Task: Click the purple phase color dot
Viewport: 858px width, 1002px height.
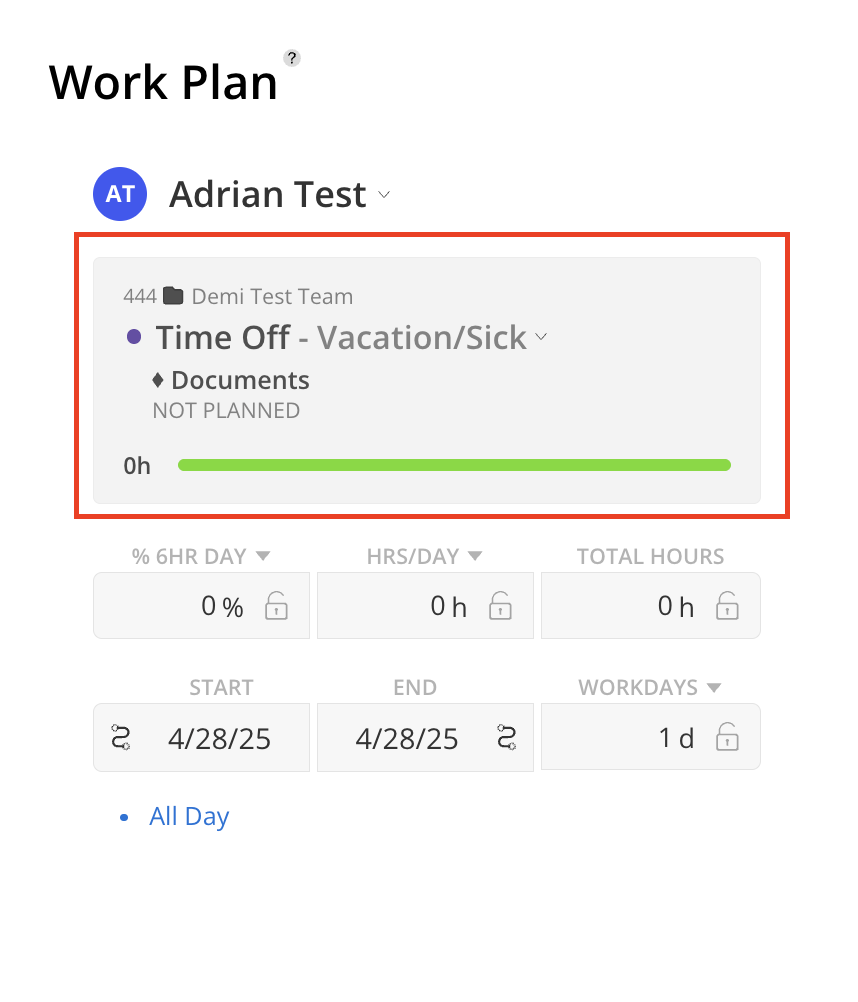Action: (x=134, y=337)
